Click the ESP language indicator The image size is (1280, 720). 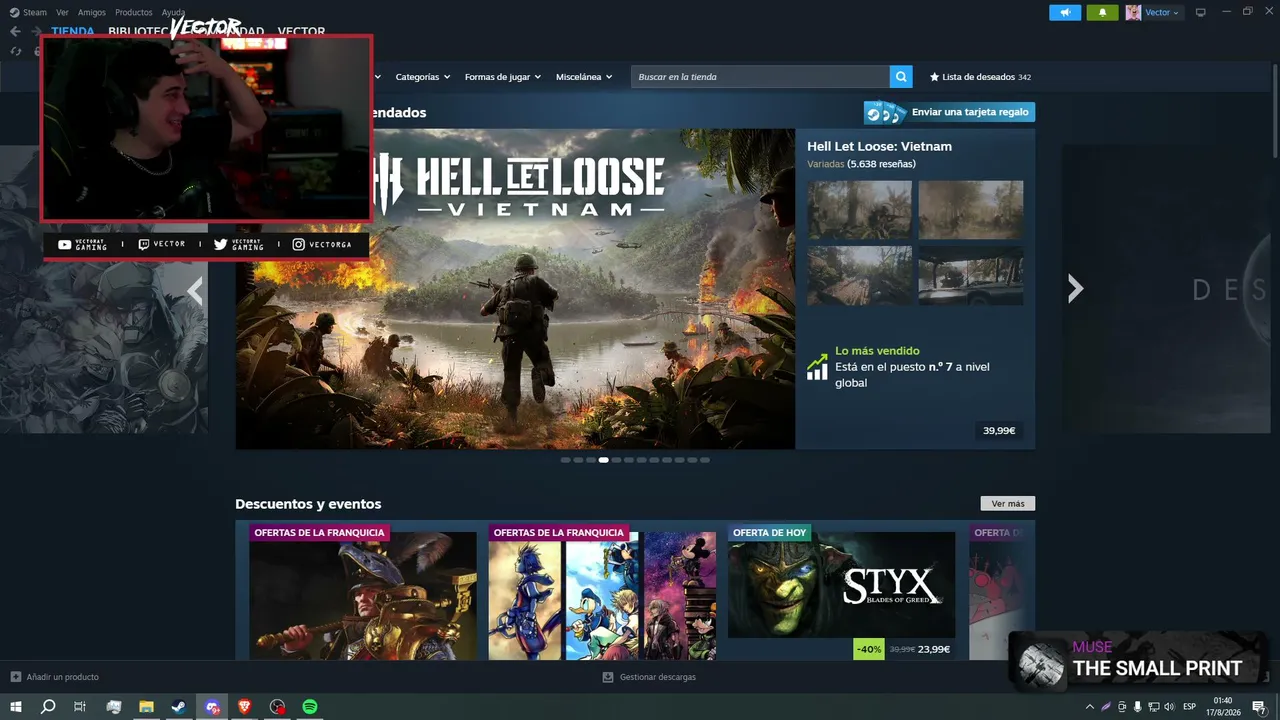pos(1190,707)
